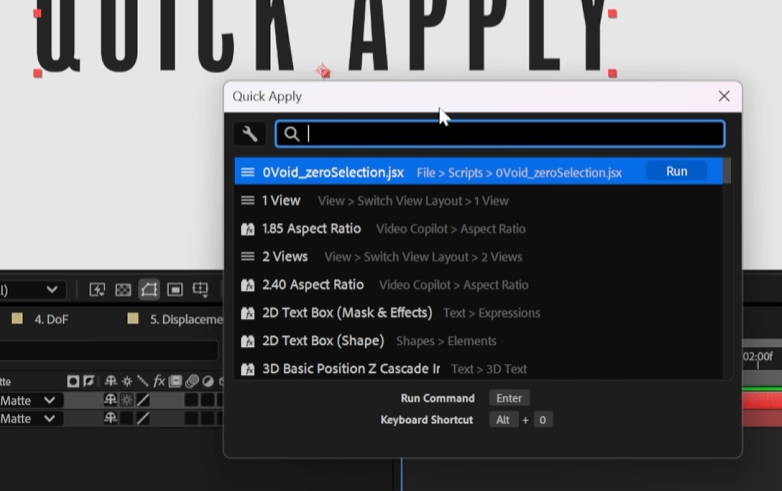Select the 1.85 Aspect Ratio preset
This screenshot has width=782, height=491.
(x=478, y=229)
